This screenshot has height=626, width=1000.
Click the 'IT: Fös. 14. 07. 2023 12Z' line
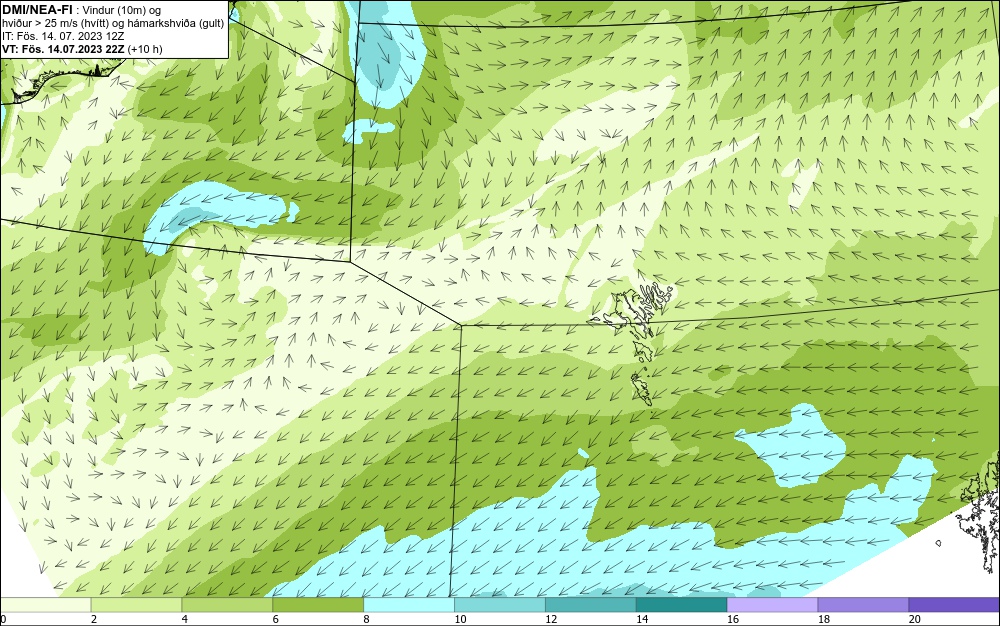point(63,36)
